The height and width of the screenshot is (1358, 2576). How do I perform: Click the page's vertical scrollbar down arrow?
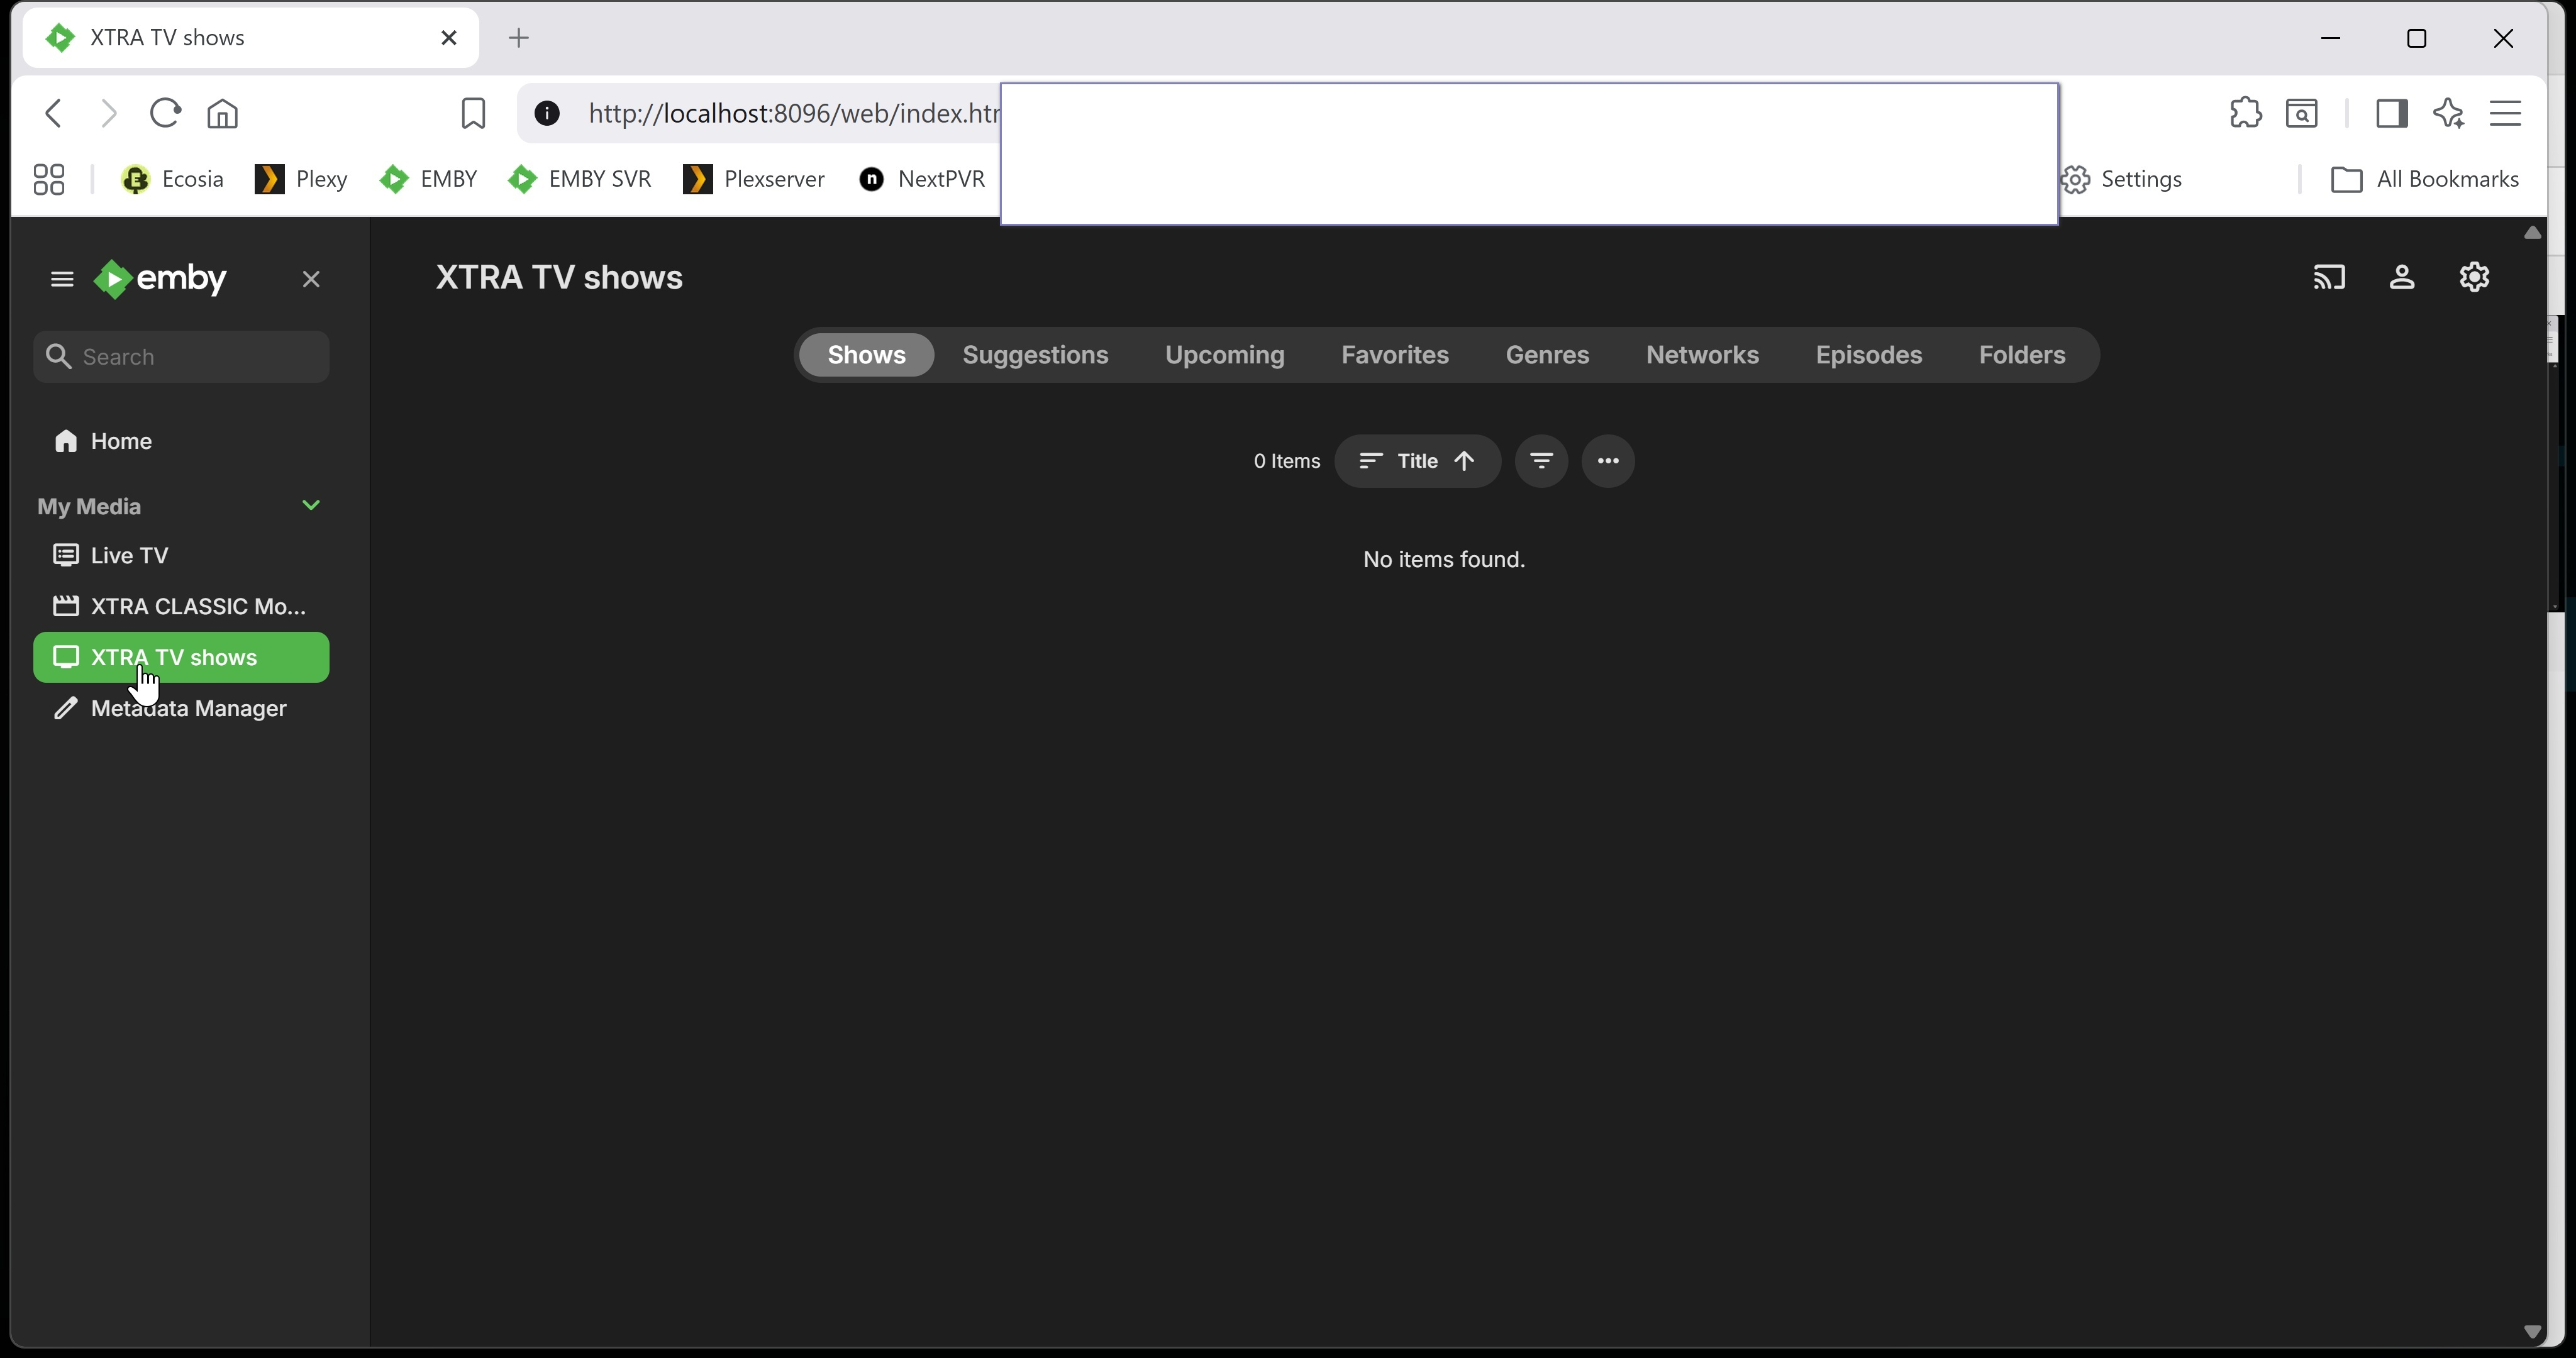[x=2532, y=1332]
